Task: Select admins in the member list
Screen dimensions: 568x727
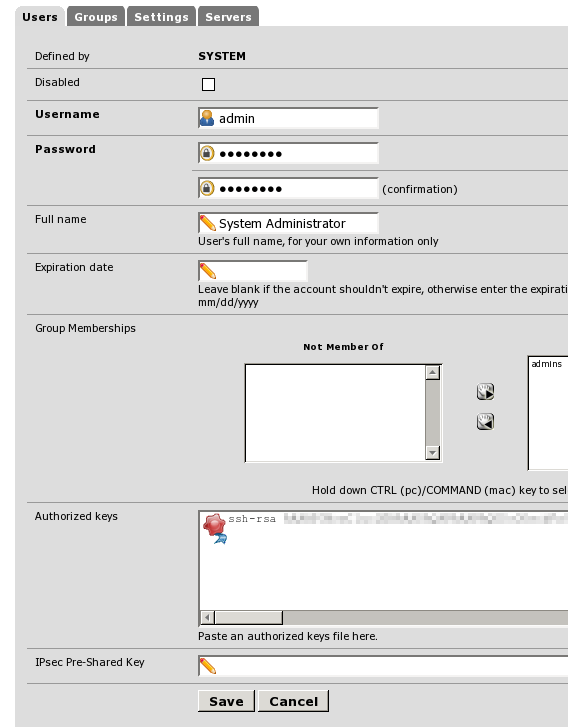Action: pos(547,364)
